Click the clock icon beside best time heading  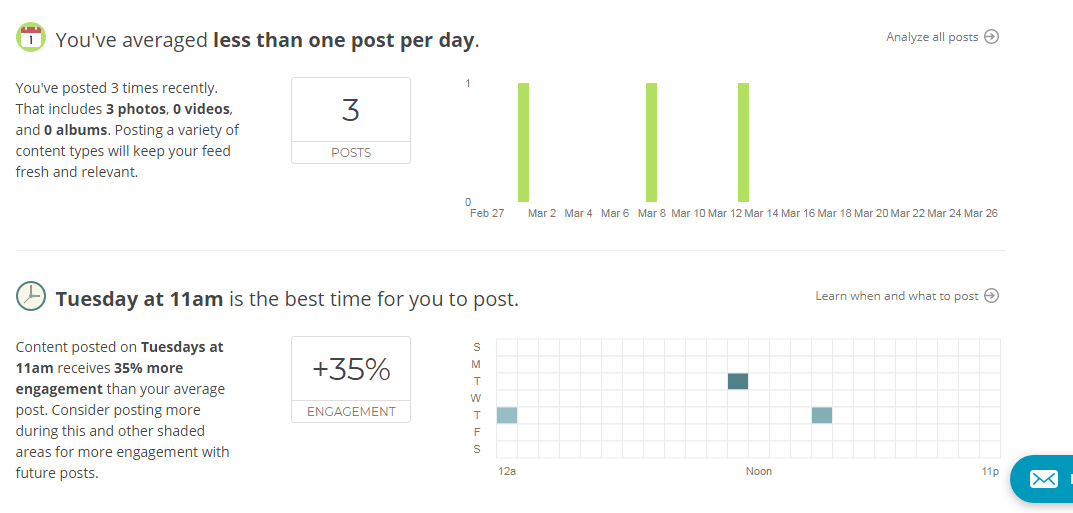[31, 296]
